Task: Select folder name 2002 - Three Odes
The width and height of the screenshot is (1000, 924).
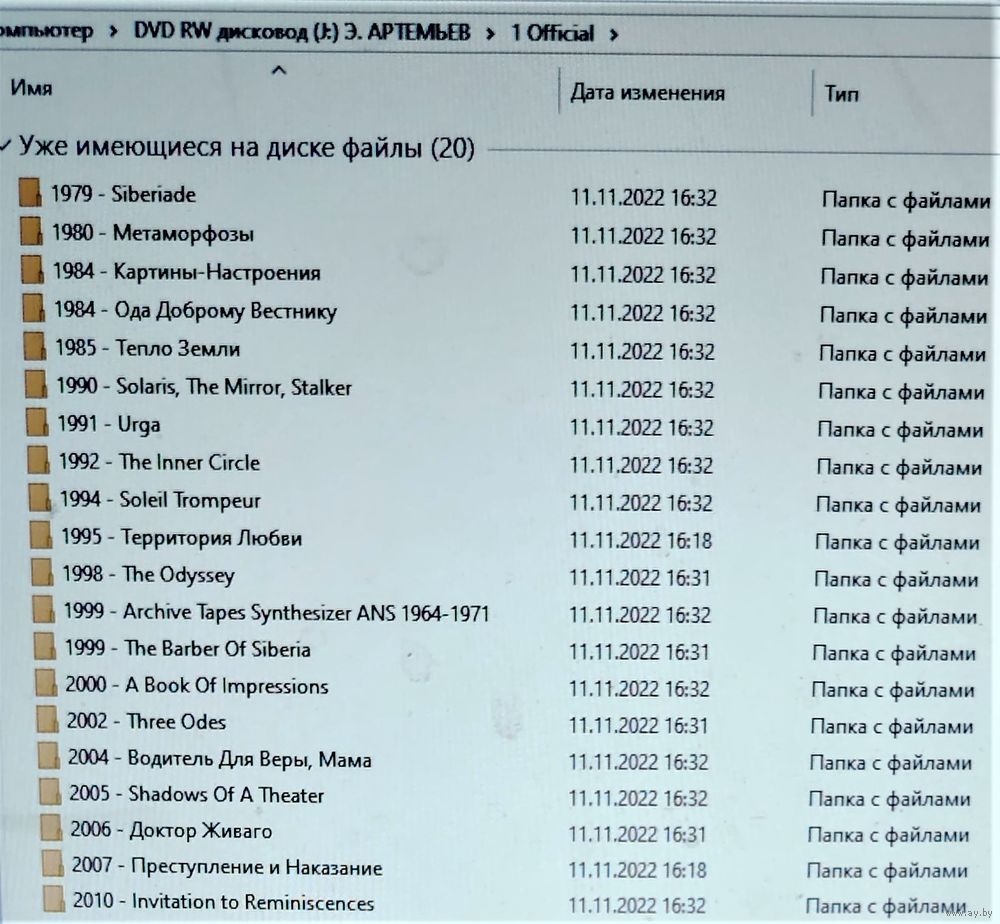Action: [147, 722]
